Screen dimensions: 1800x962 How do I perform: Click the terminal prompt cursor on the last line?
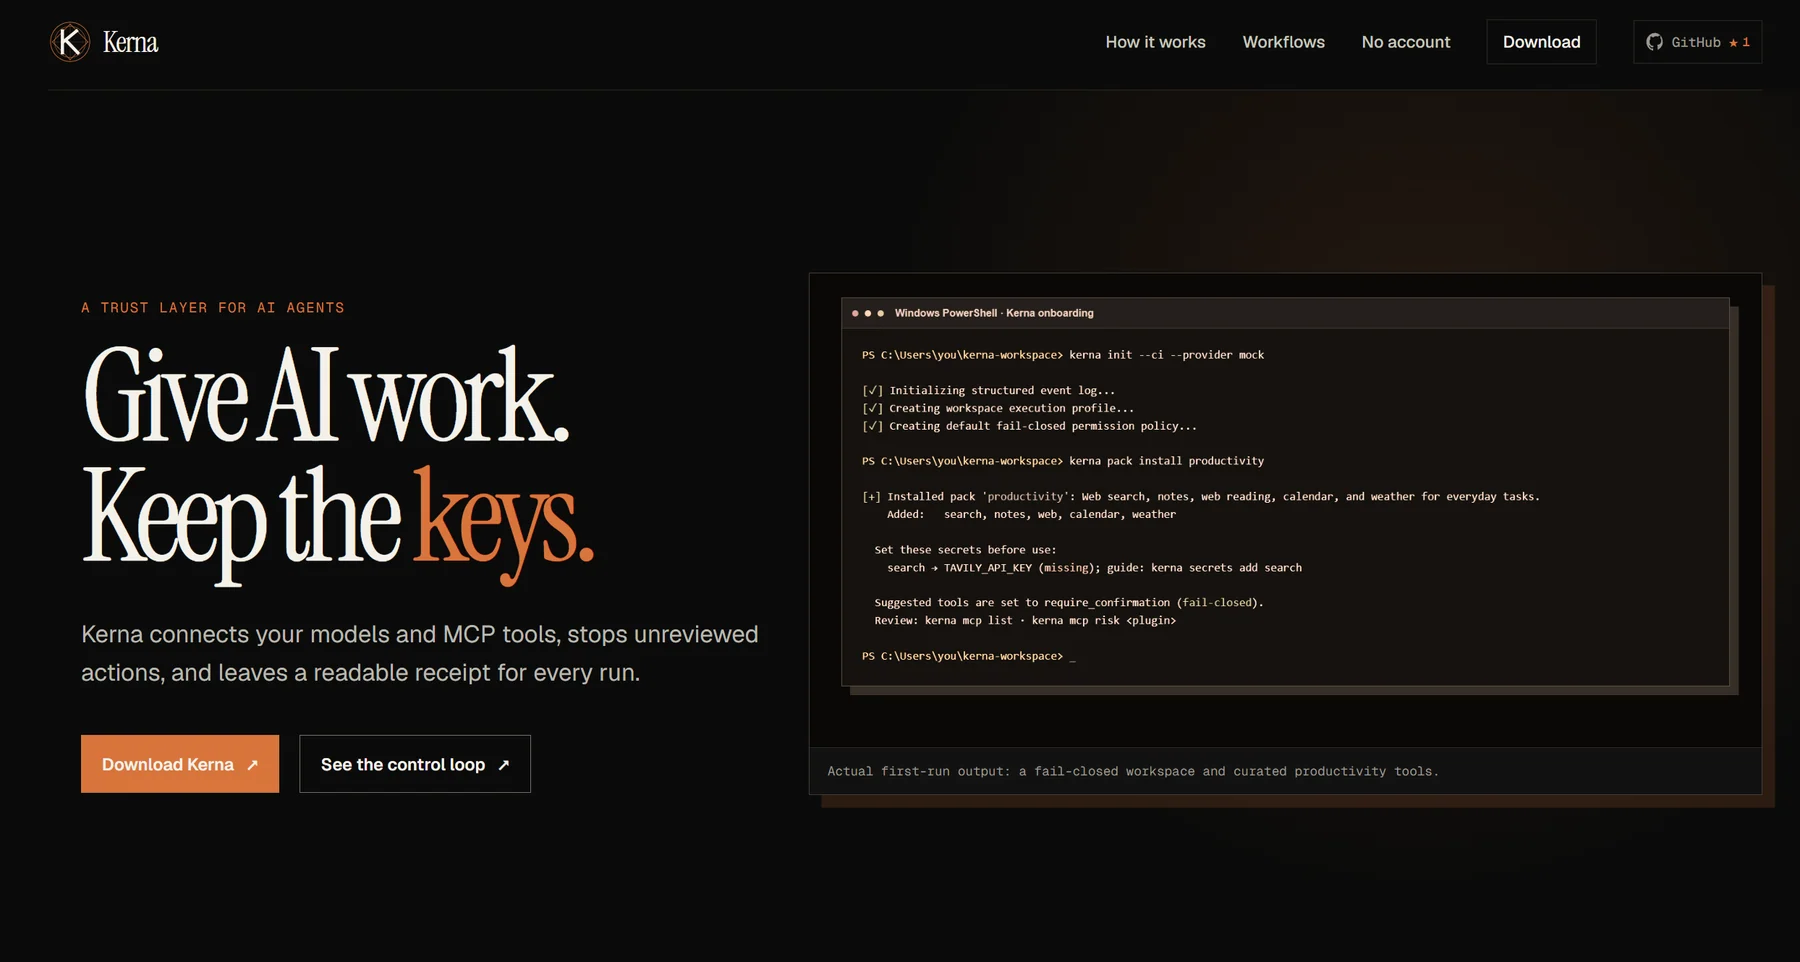1072,658
